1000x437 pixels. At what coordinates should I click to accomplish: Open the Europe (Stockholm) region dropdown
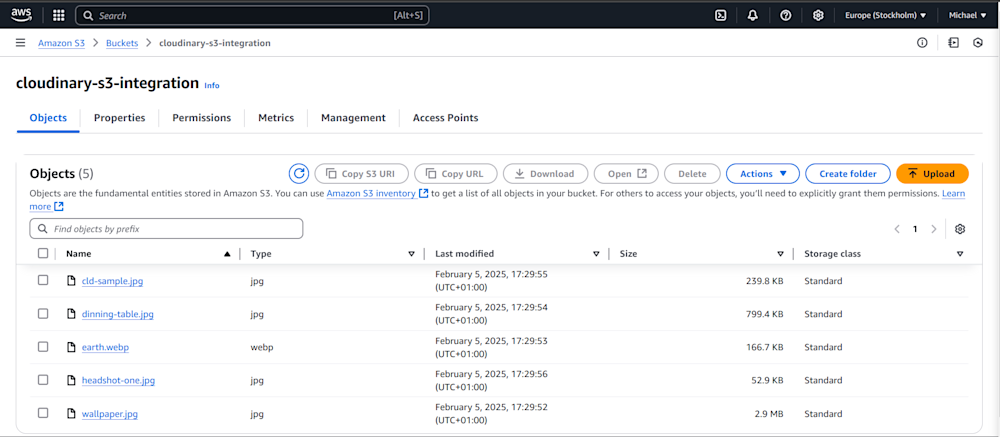(x=885, y=15)
